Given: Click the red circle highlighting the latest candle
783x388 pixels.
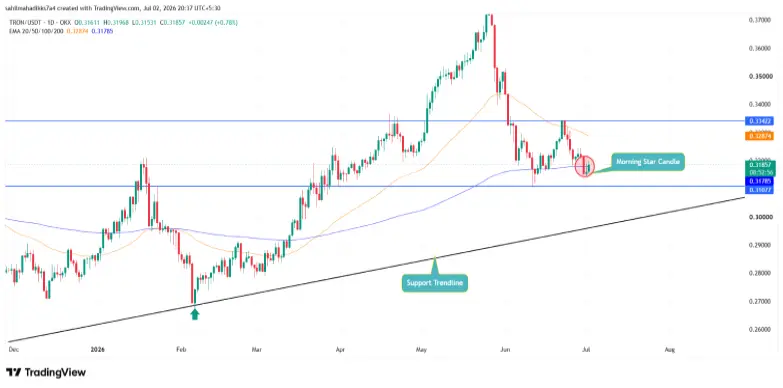Looking at the screenshot, I should [x=585, y=167].
